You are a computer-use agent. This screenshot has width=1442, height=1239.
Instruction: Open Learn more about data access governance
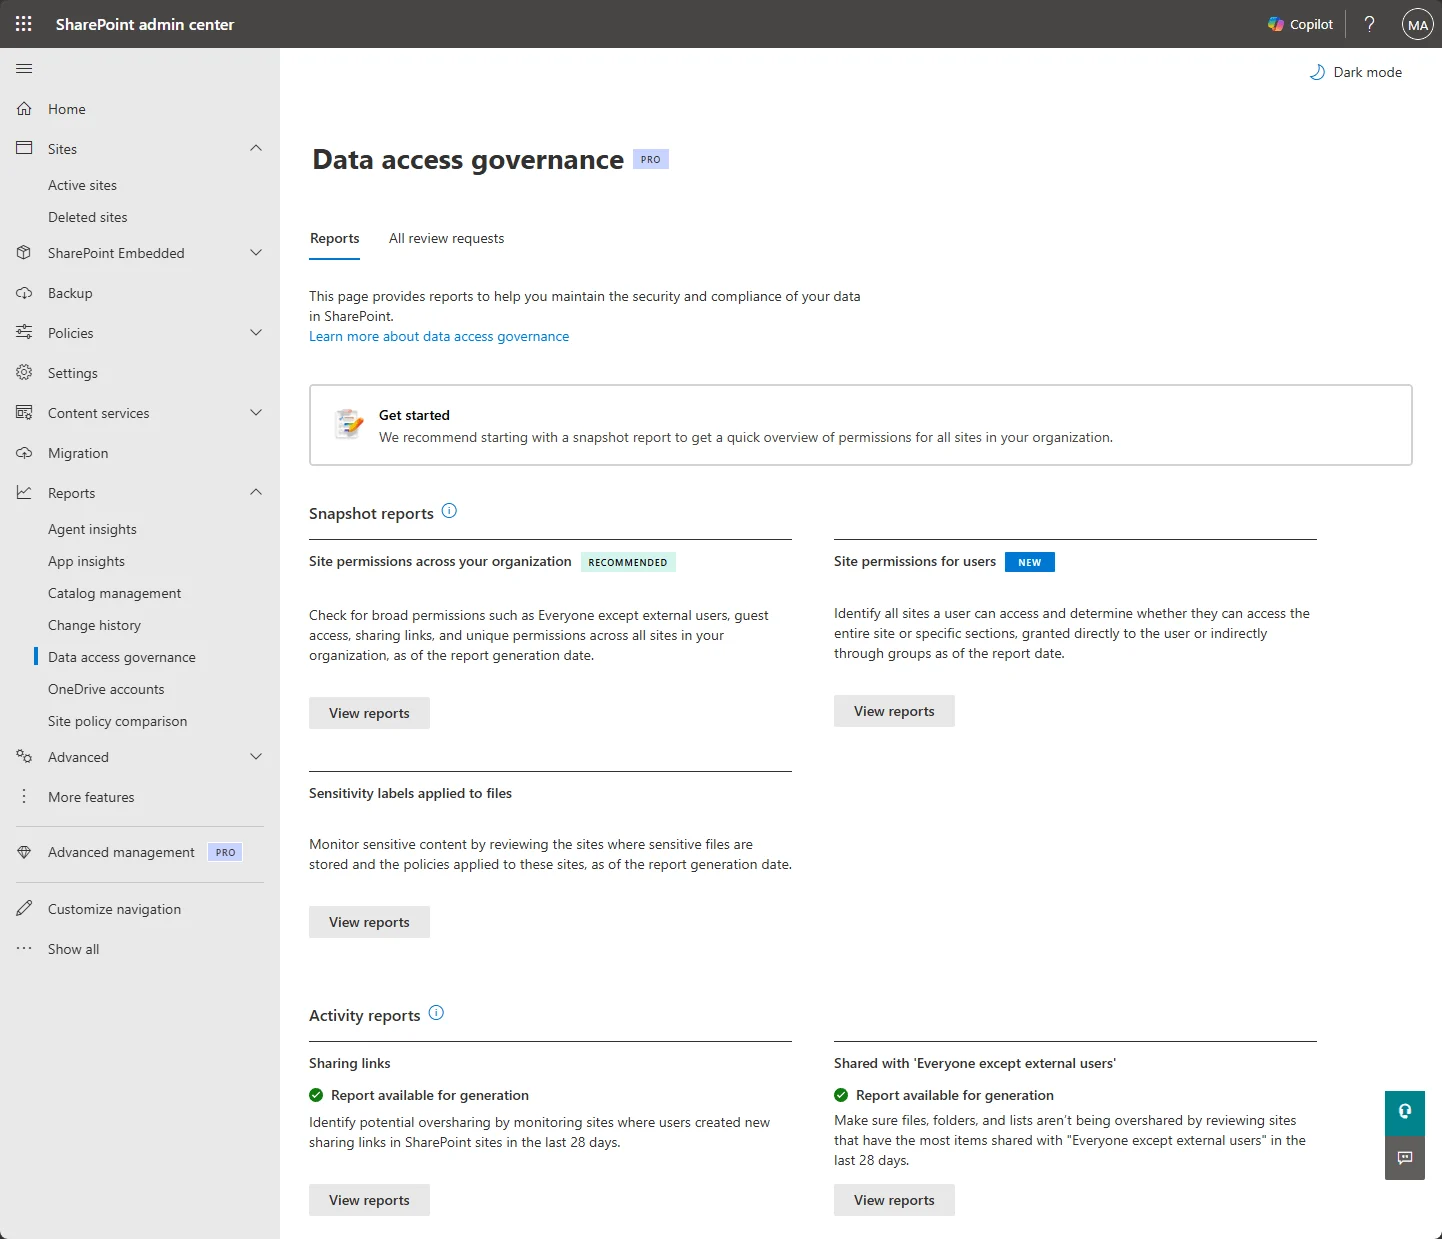(439, 337)
